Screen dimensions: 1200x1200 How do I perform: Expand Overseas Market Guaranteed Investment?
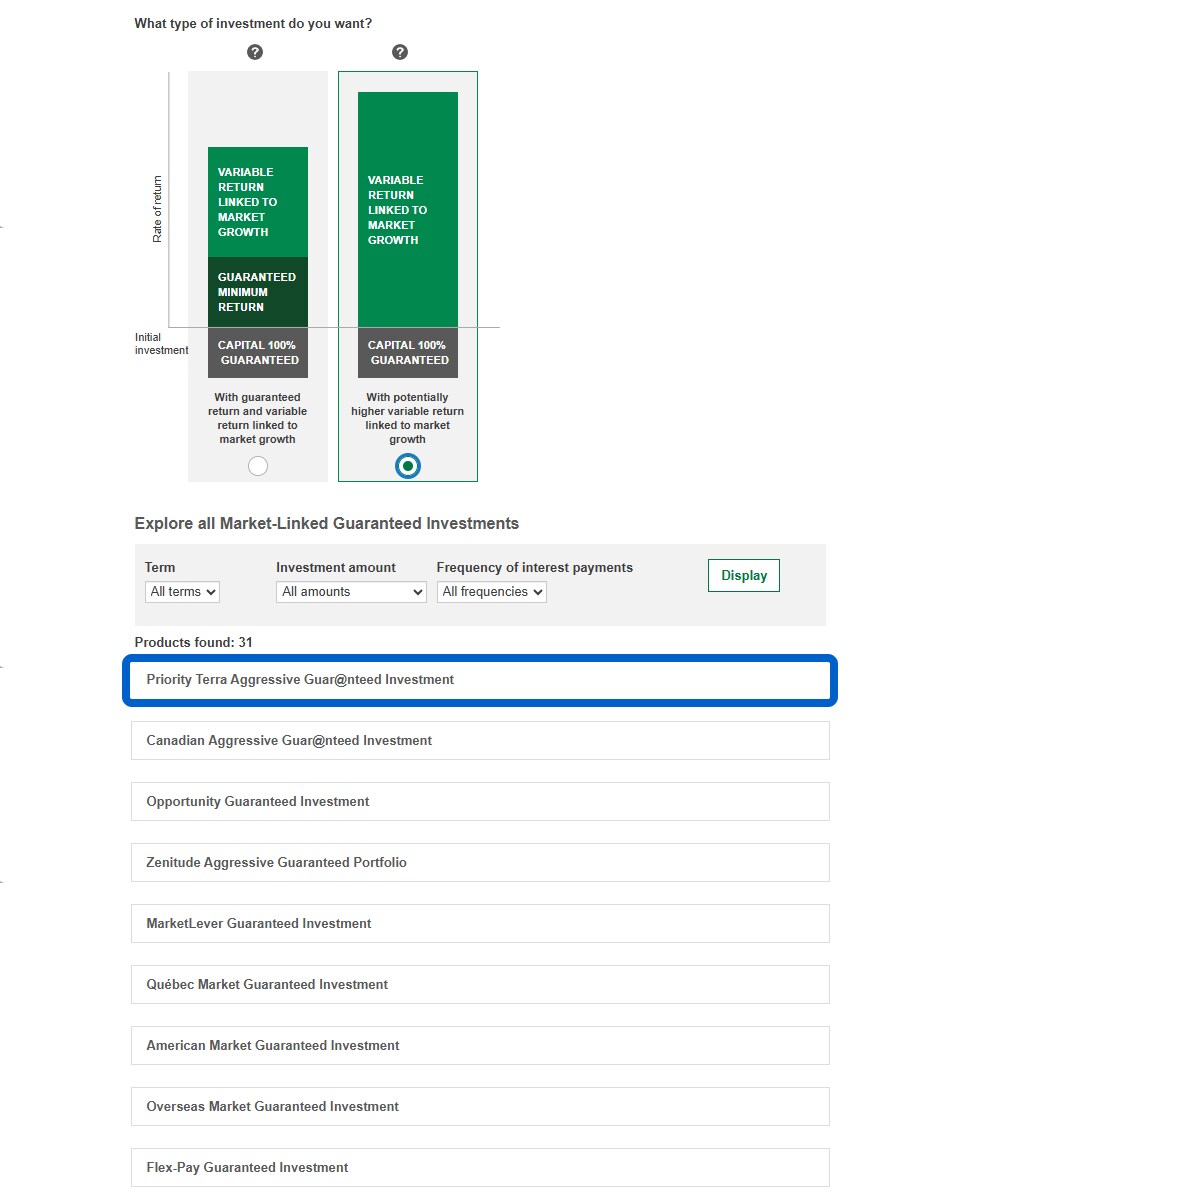(x=480, y=1107)
